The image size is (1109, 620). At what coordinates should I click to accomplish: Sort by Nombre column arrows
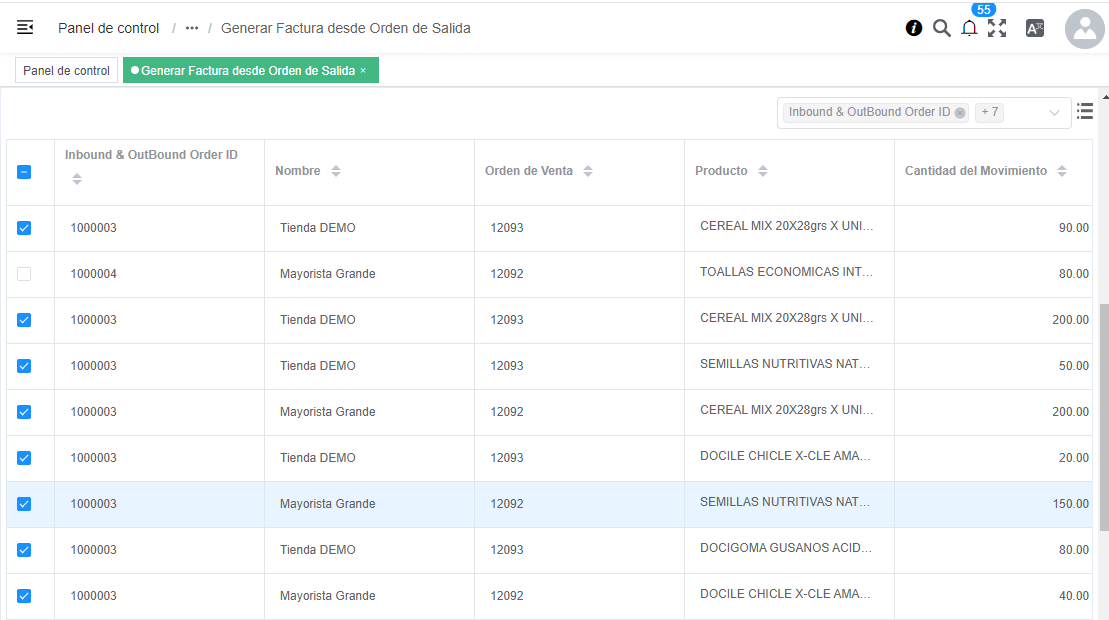tap(336, 171)
